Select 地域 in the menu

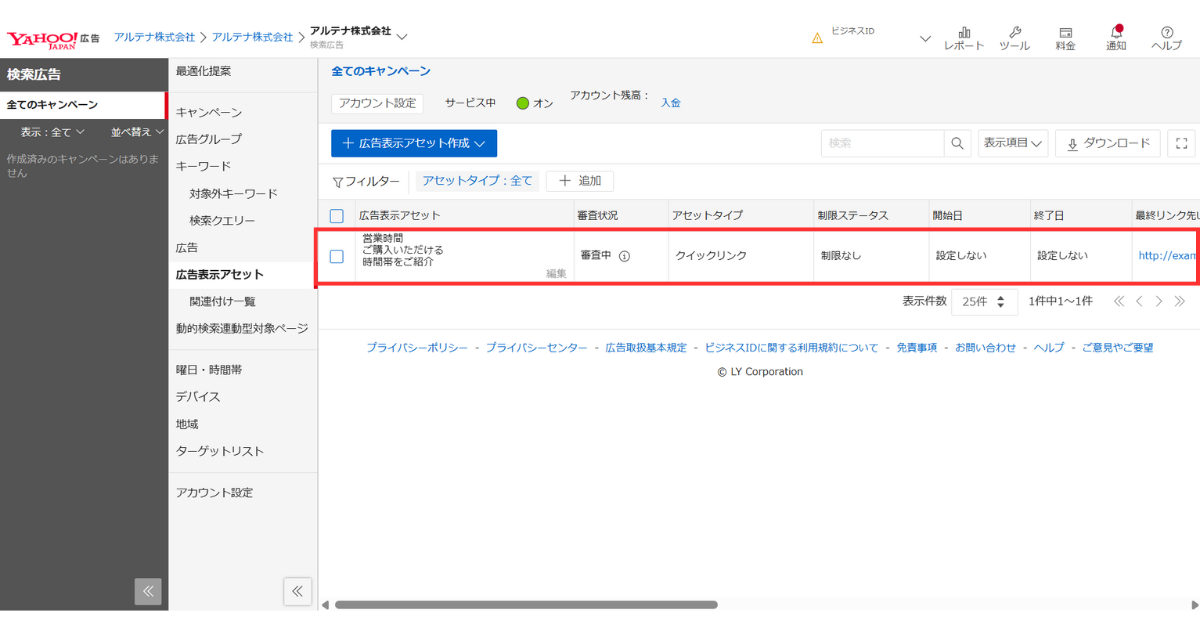pyautogui.click(x=187, y=424)
